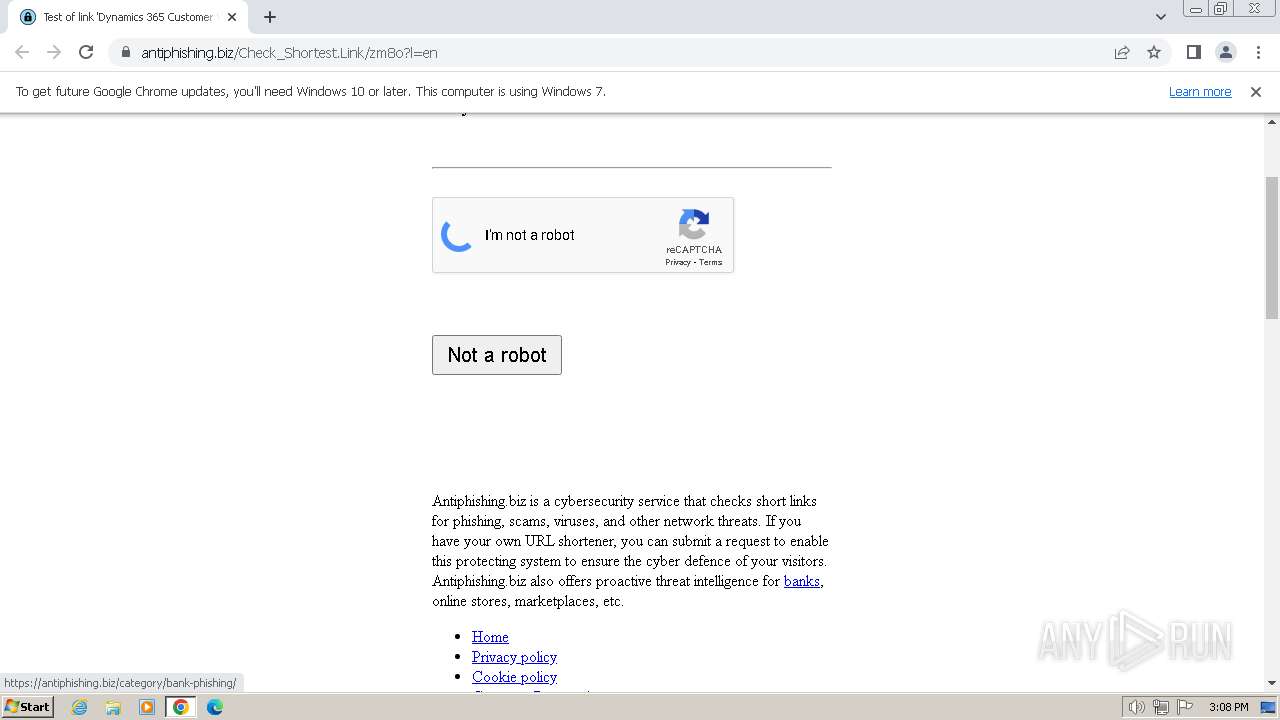The image size is (1280, 720).
Task: Open the side panel icon
Action: coord(1193,52)
